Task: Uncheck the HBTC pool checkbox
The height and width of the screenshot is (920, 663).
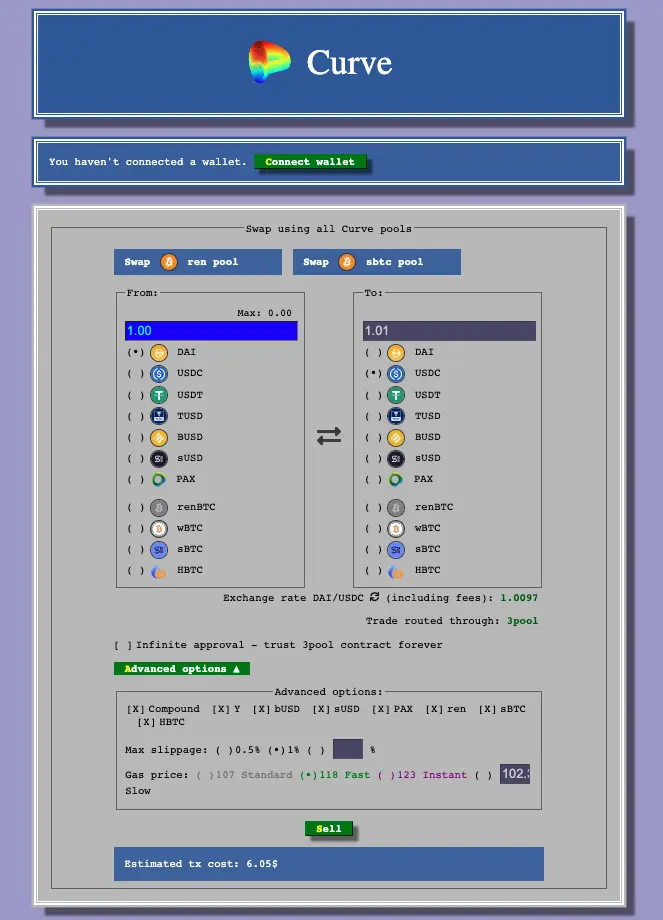Action: tap(146, 722)
